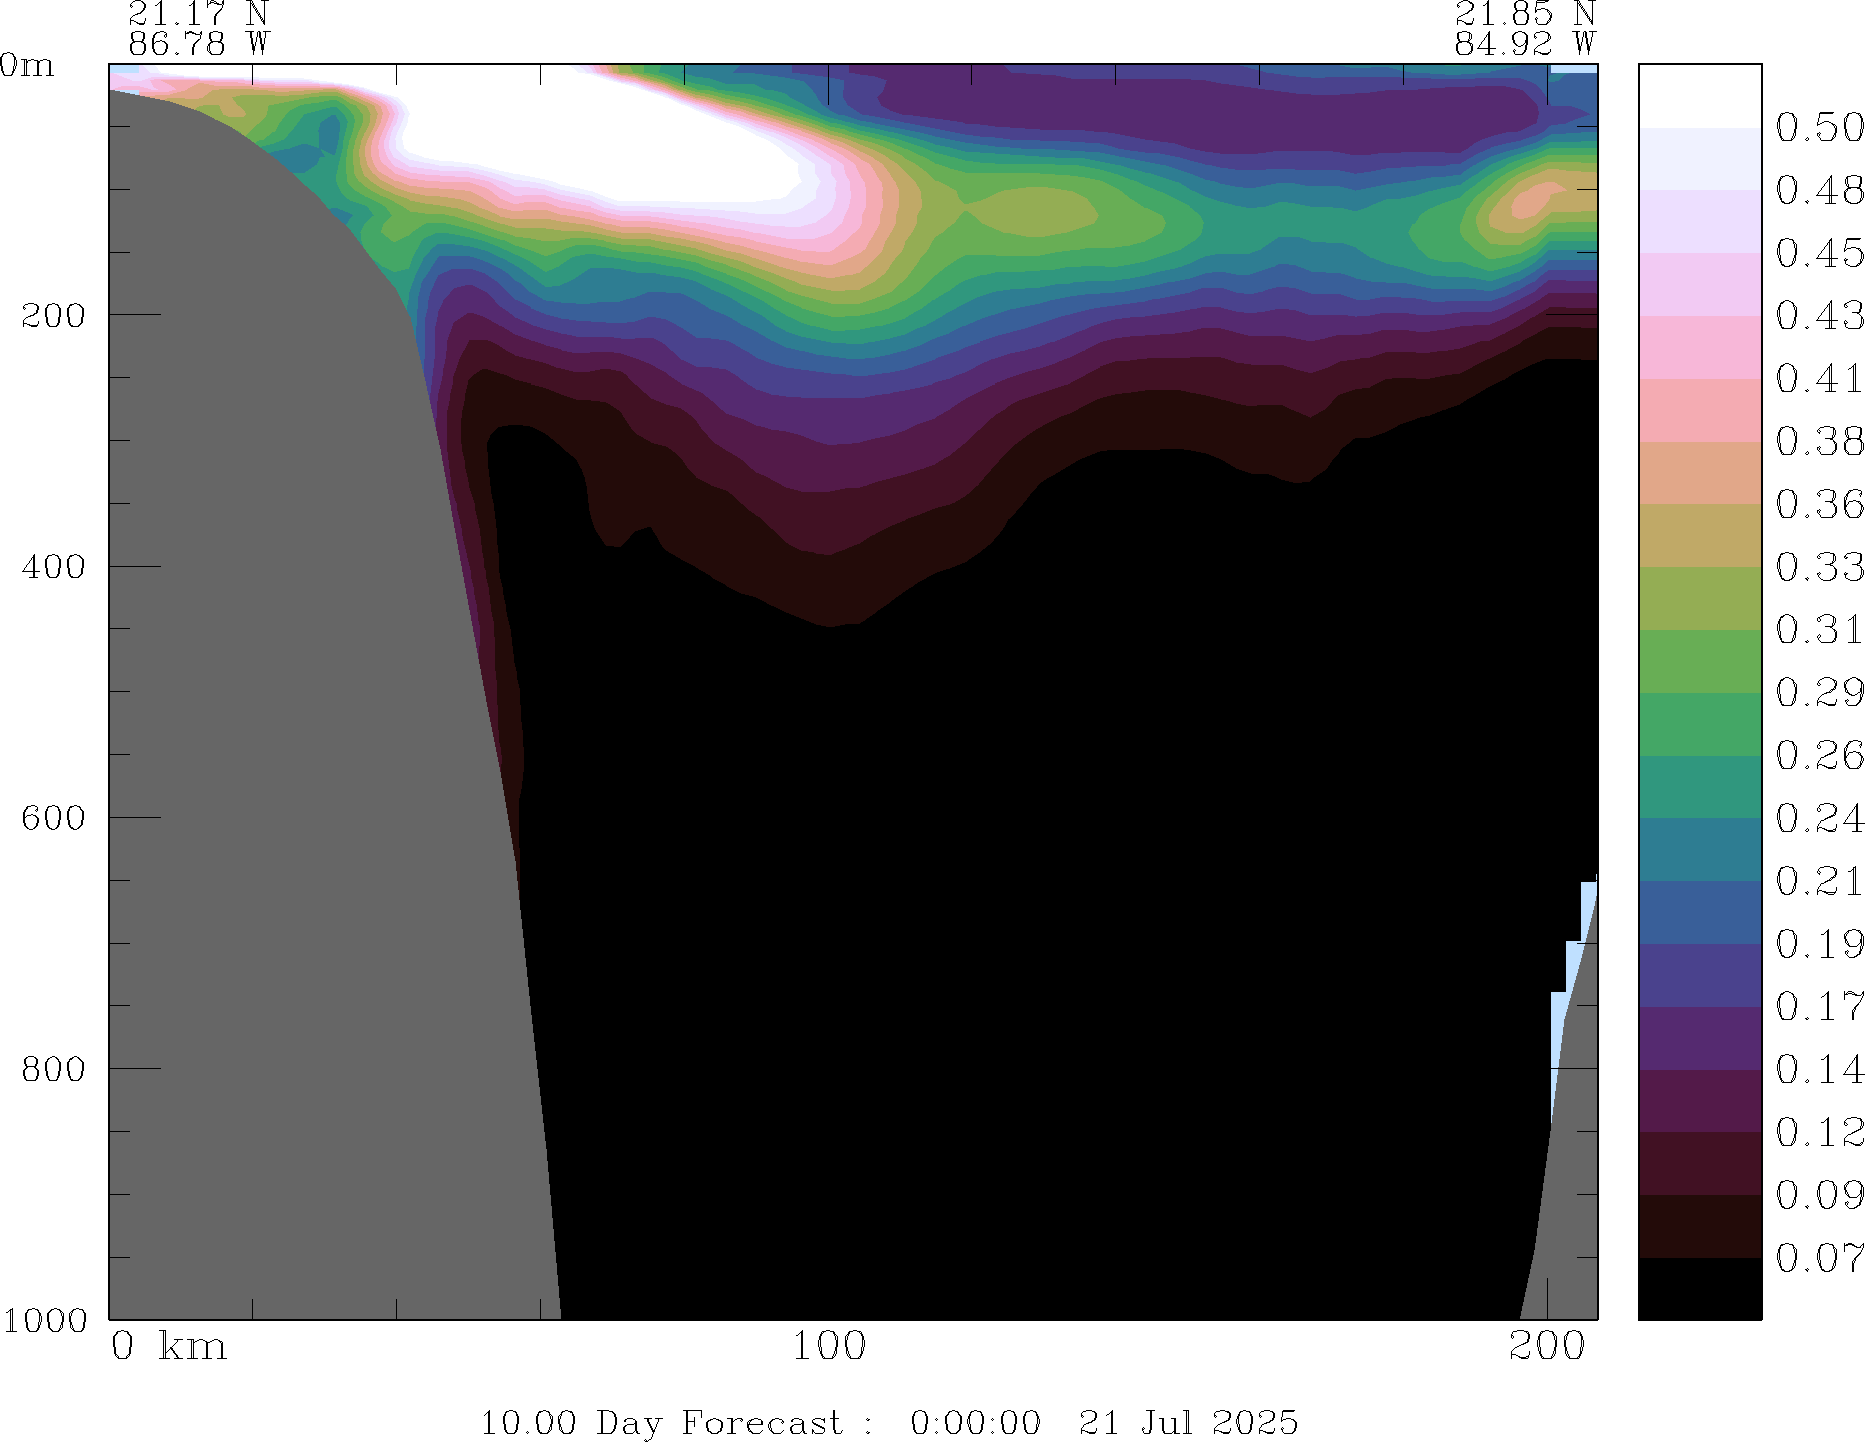1865x1442 pixels.
Task: Select the 800 depth axis label
Action: pyautogui.click(x=54, y=1068)
